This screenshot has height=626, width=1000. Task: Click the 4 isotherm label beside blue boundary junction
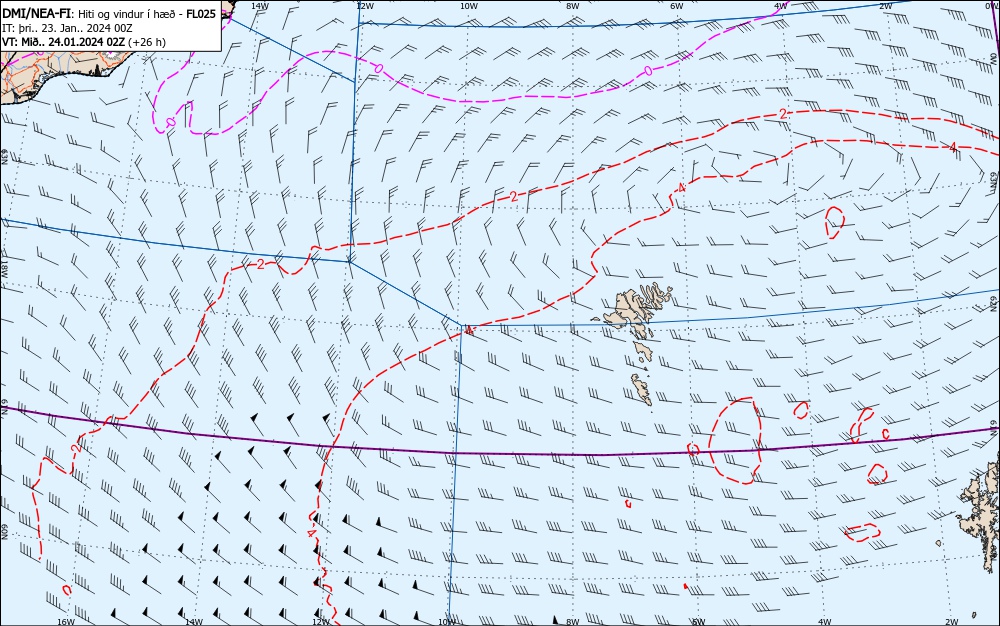pos(469,331)
